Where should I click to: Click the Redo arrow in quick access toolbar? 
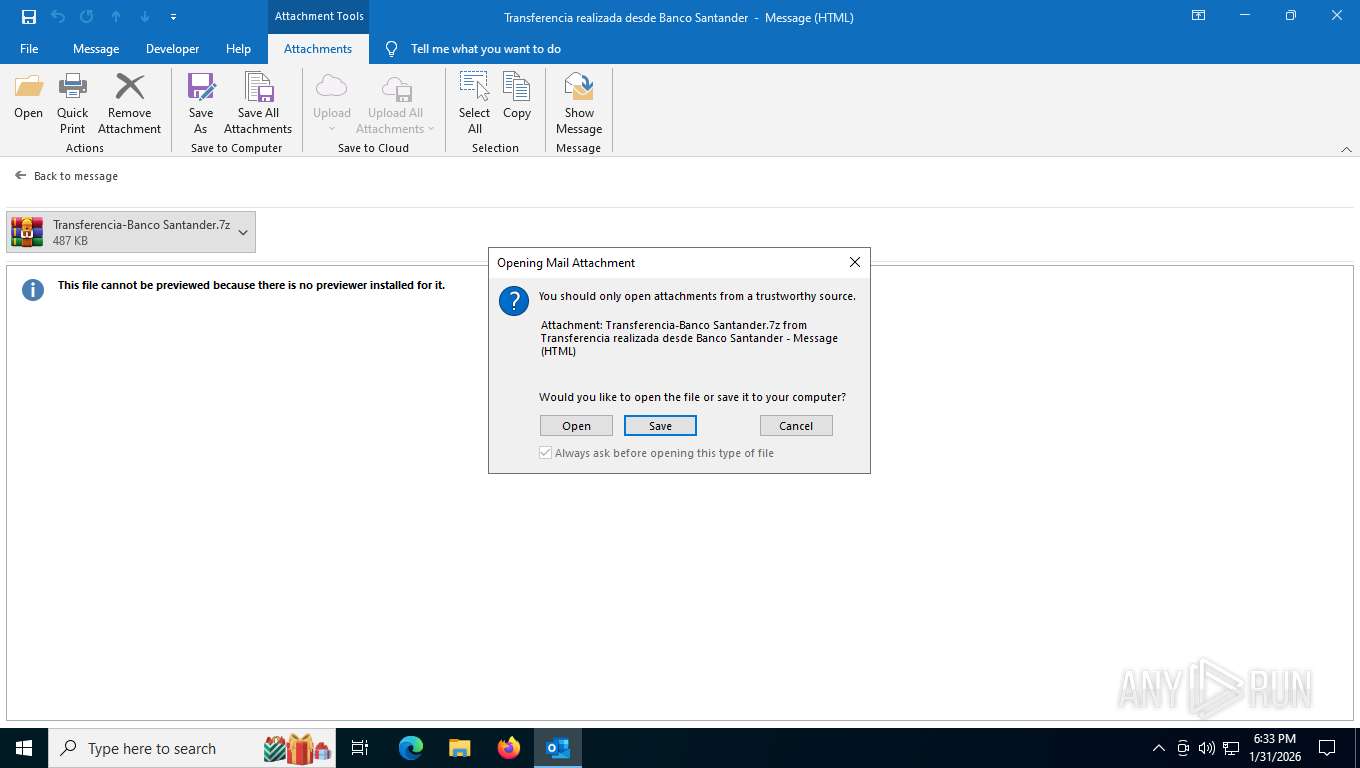point(87,17)
